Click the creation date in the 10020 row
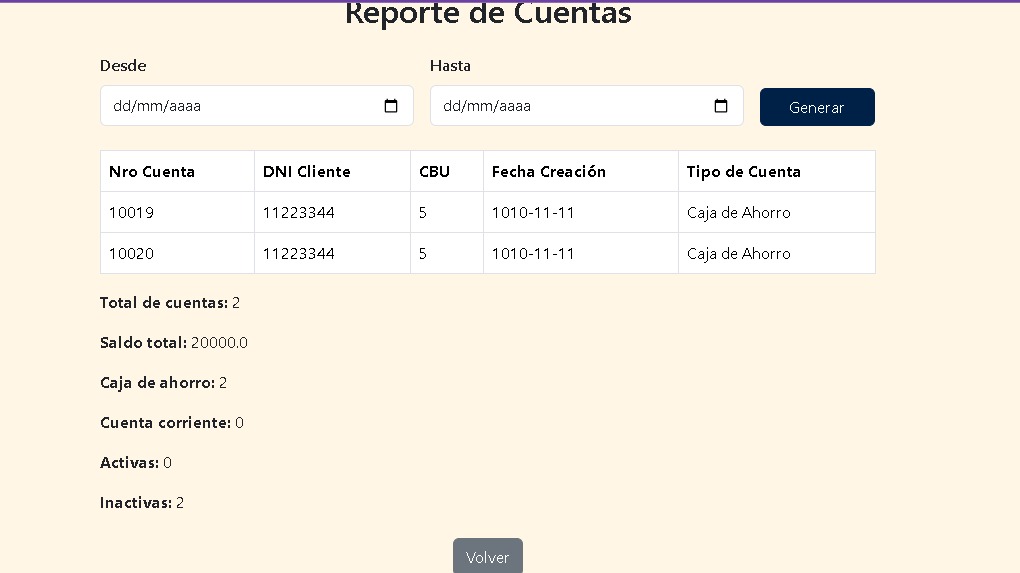This screenshot has width=1020, height=573. (x=533, y=254)
